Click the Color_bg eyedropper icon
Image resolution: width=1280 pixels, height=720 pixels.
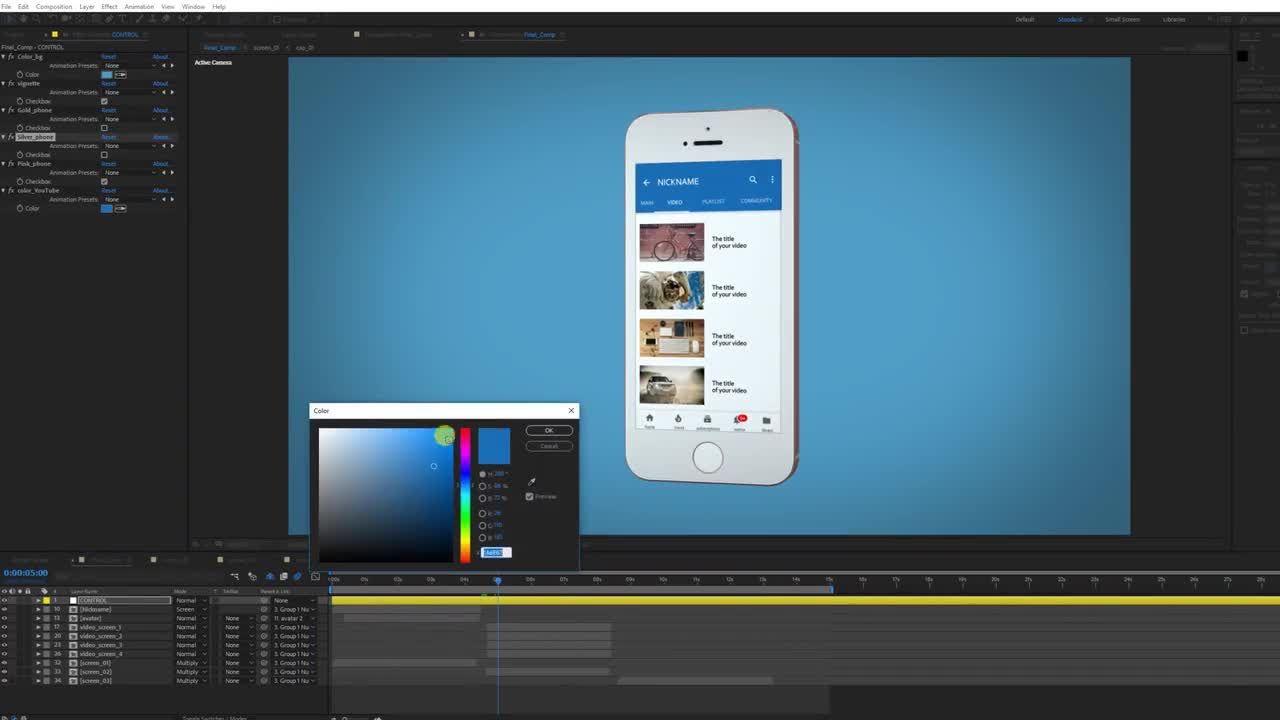121,75
